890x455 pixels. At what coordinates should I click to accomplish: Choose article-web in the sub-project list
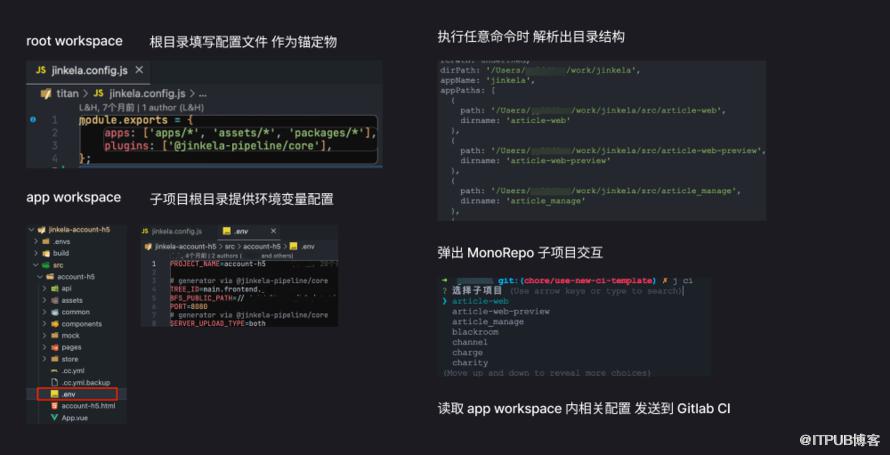480,301
